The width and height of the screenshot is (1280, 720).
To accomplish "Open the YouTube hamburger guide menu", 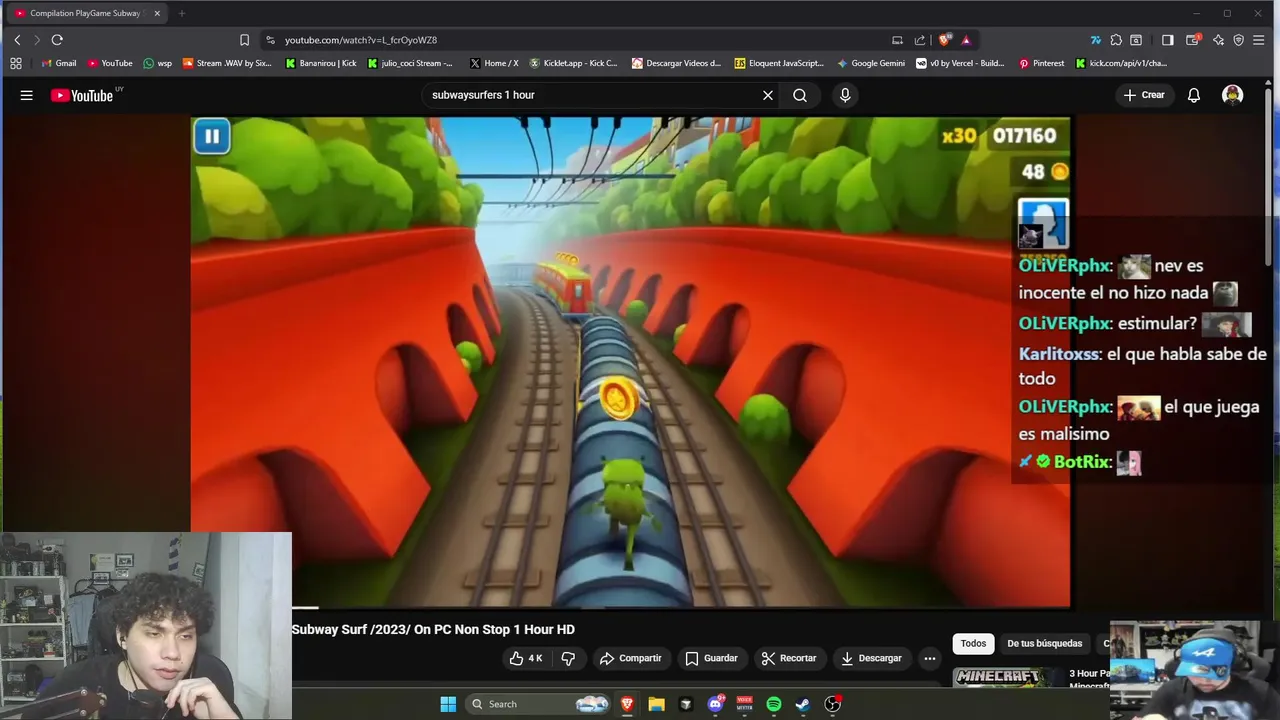I will [27, 95].
